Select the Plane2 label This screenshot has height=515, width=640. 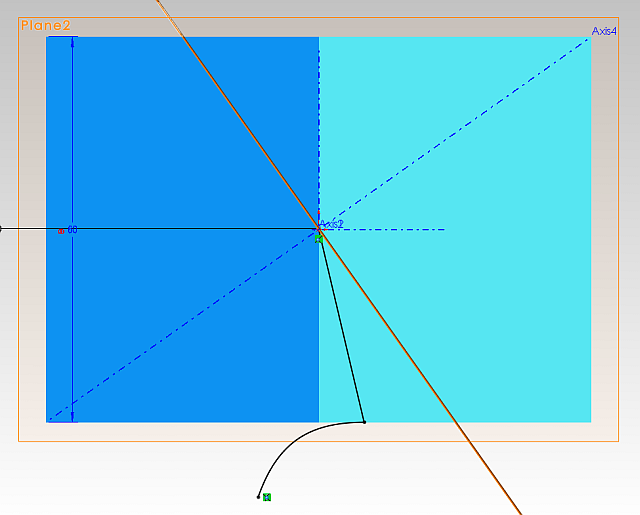(x=46, y=26)
